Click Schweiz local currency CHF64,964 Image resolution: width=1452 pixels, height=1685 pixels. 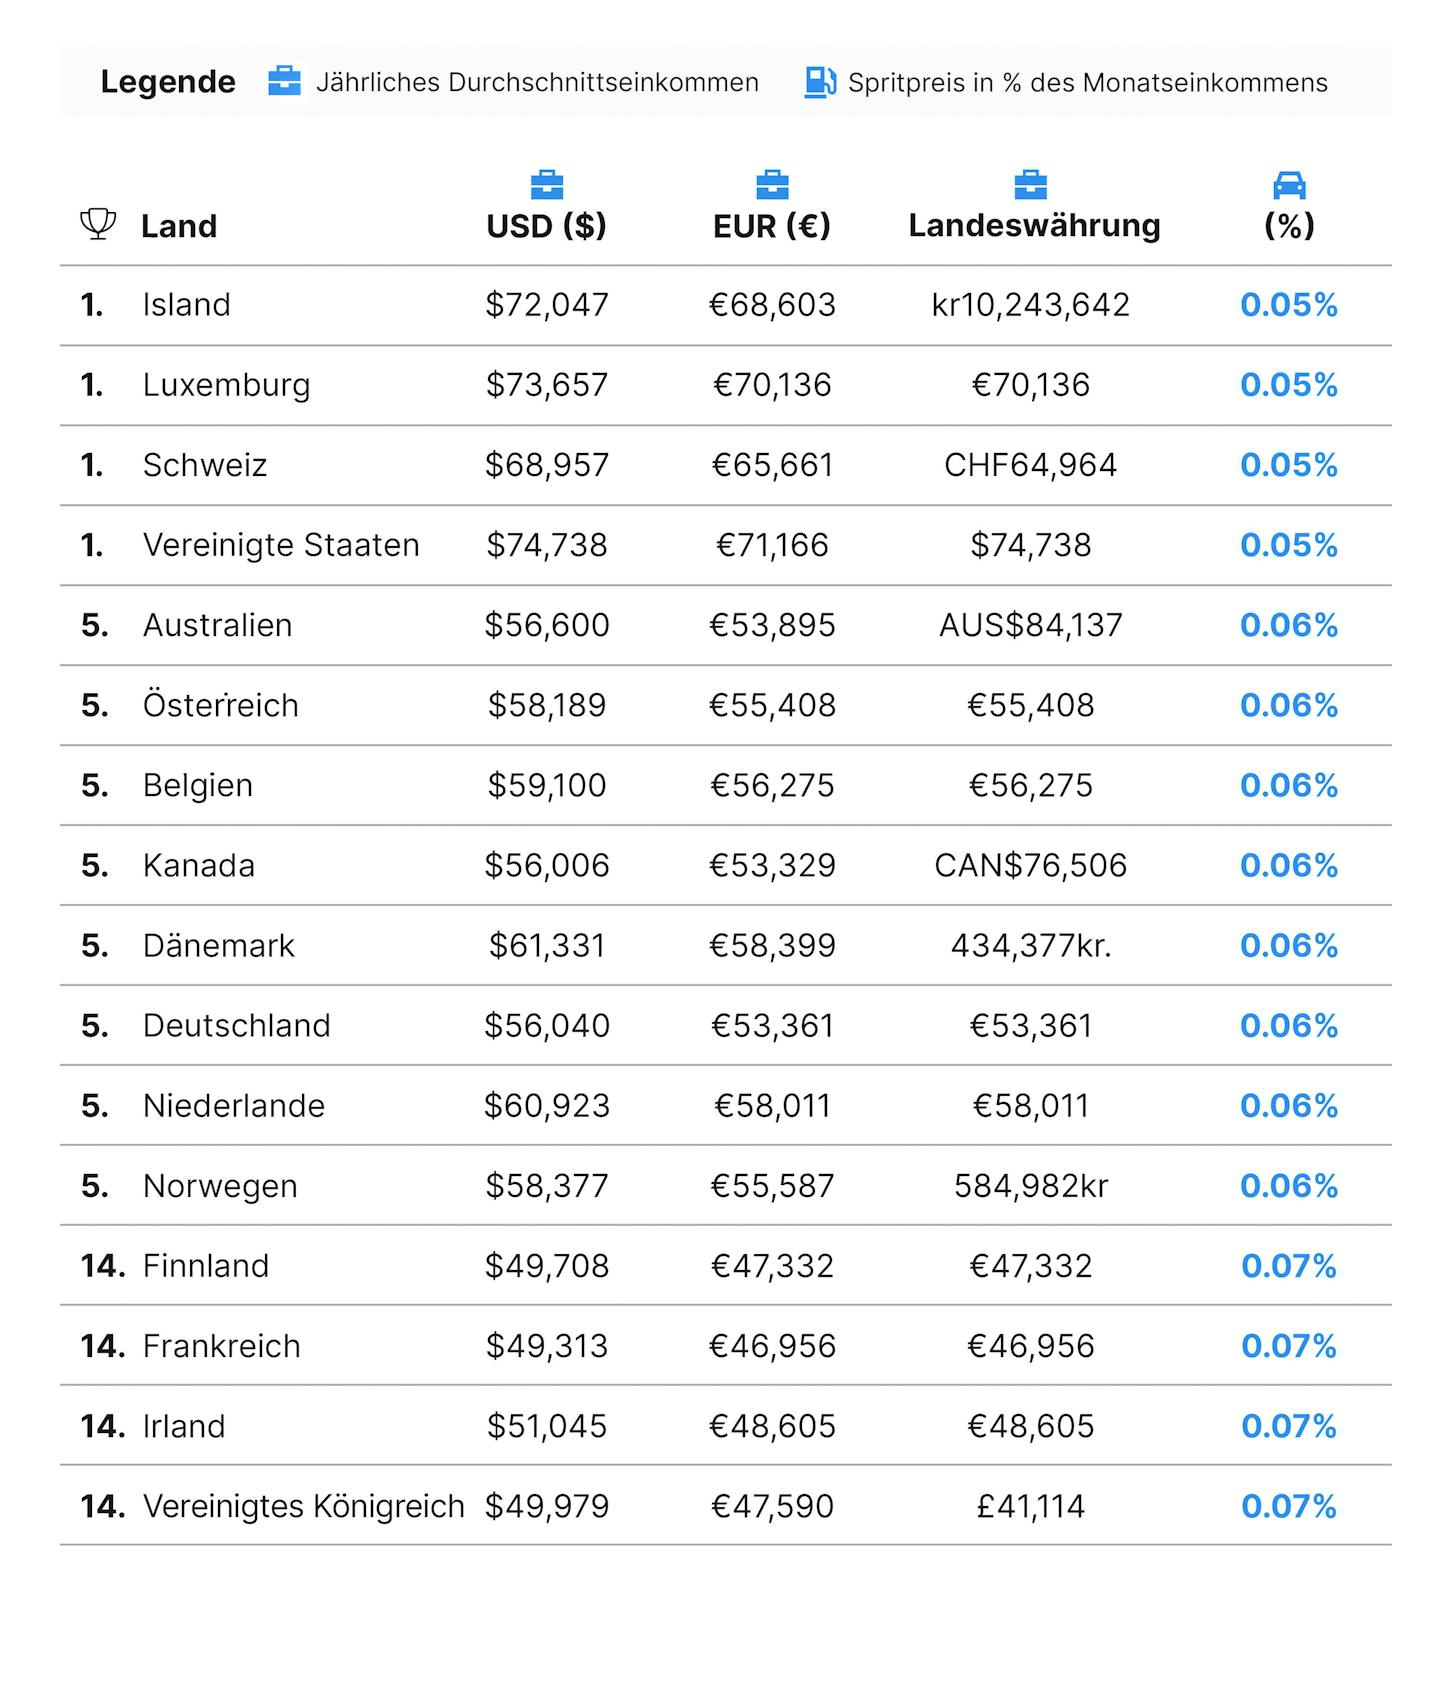(x=1030, y=465)
